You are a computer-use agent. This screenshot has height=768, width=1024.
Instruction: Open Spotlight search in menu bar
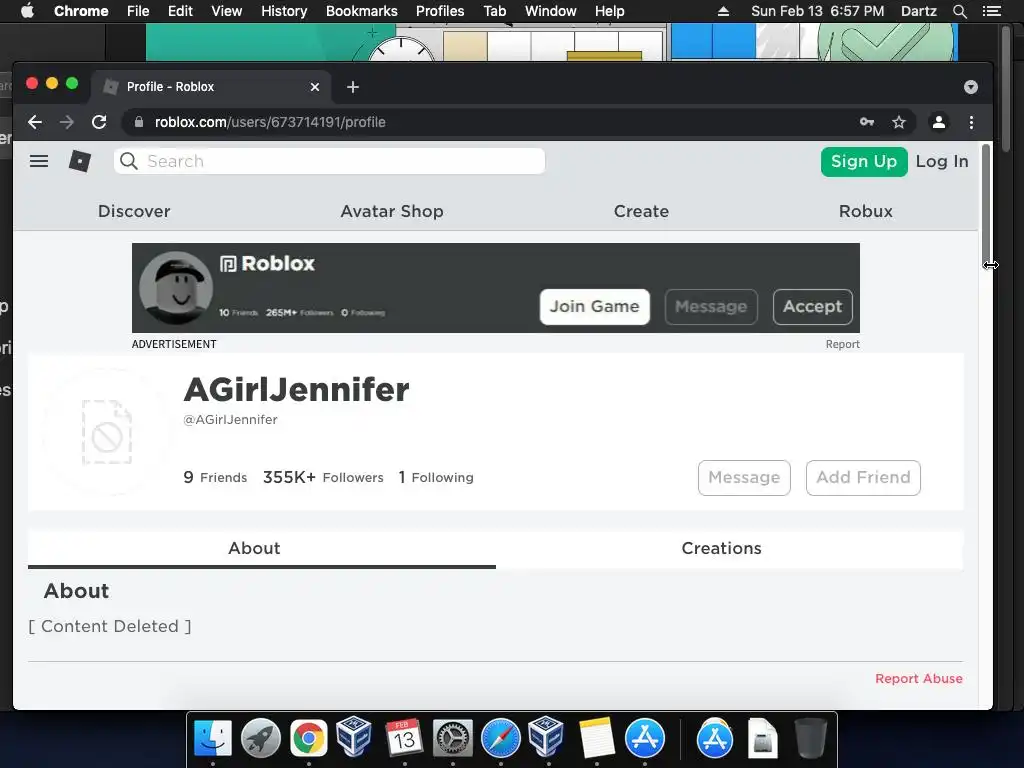tap(959, 11)
